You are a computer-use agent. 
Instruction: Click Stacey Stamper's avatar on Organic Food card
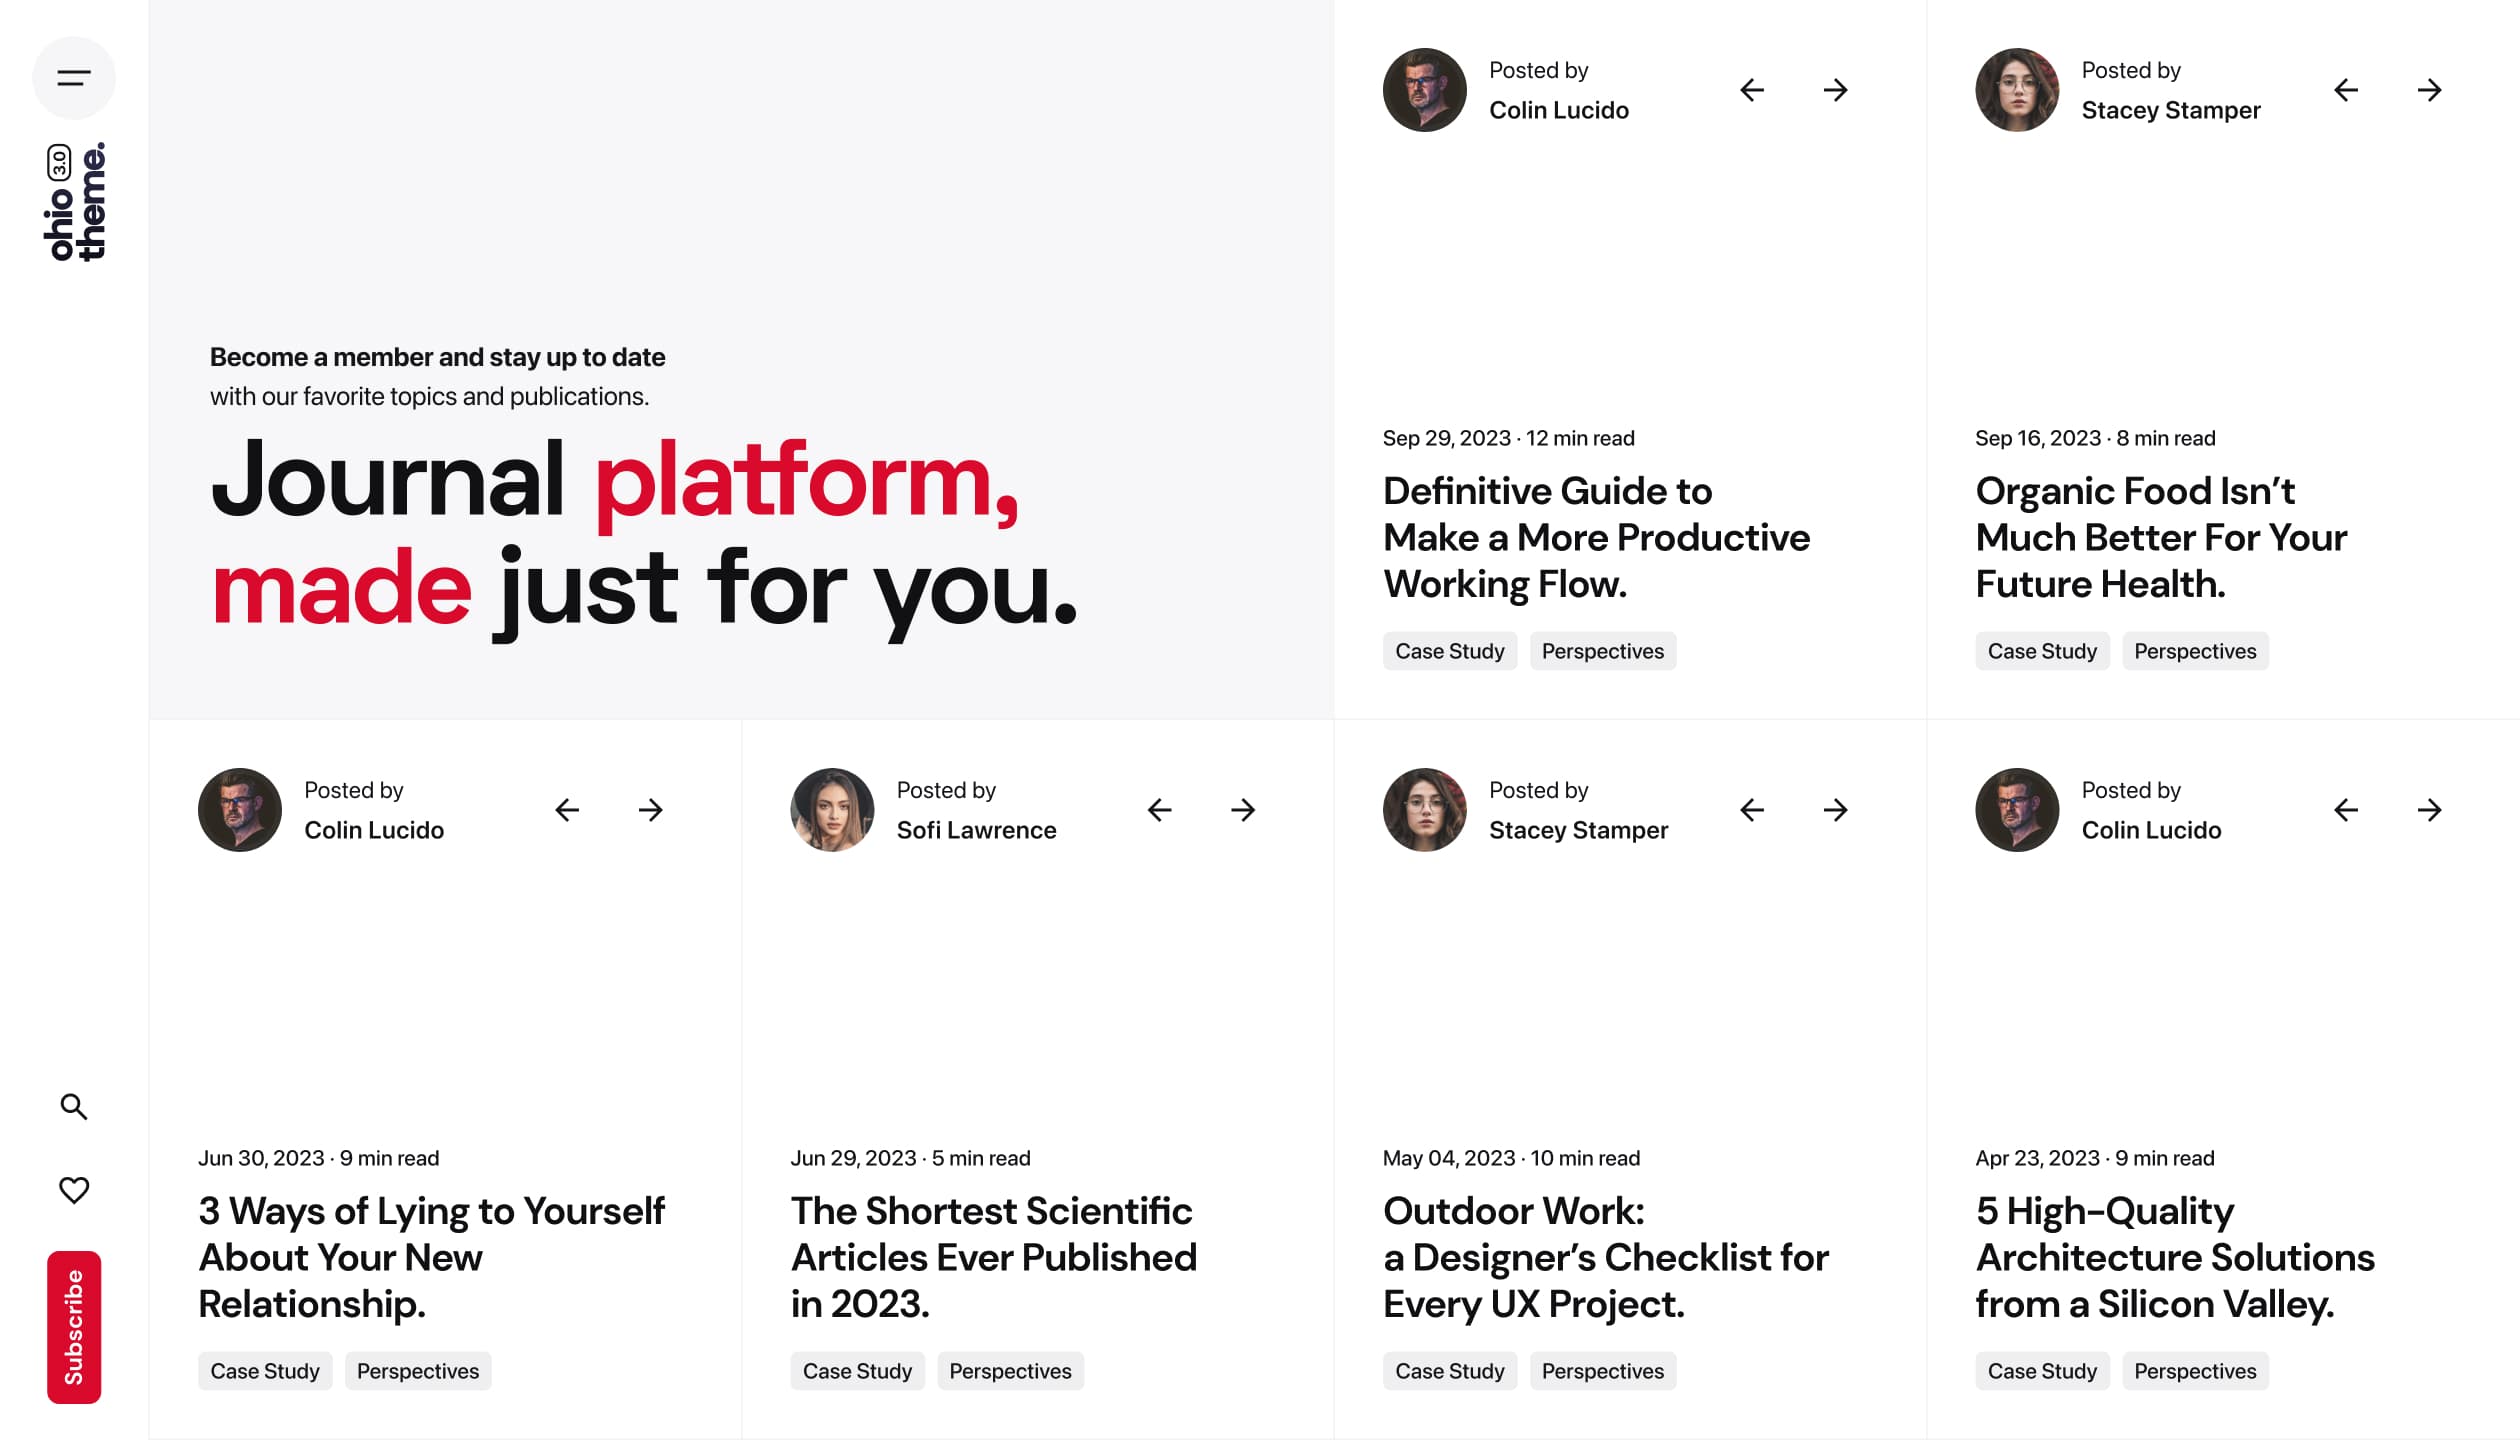coord(2017,90)
